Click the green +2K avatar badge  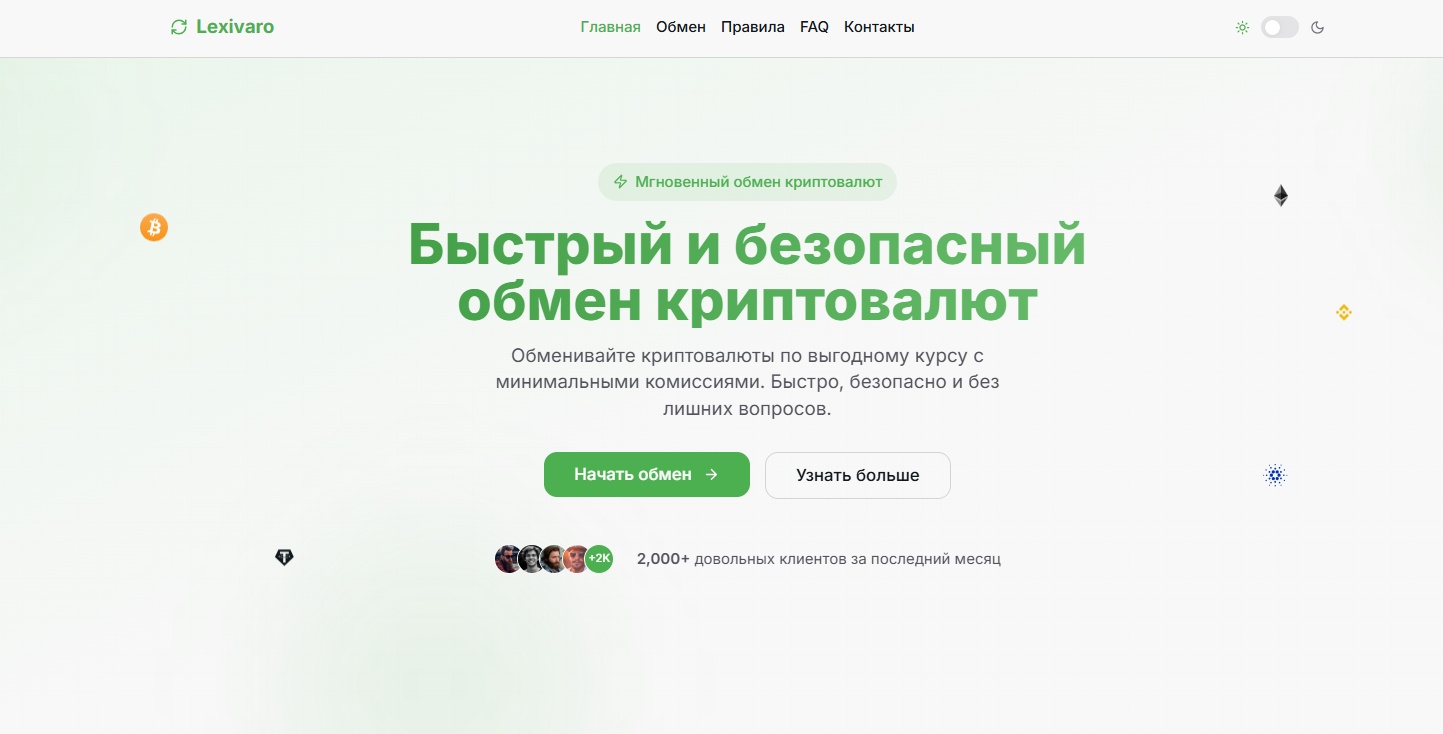click(x=599, y=558)
